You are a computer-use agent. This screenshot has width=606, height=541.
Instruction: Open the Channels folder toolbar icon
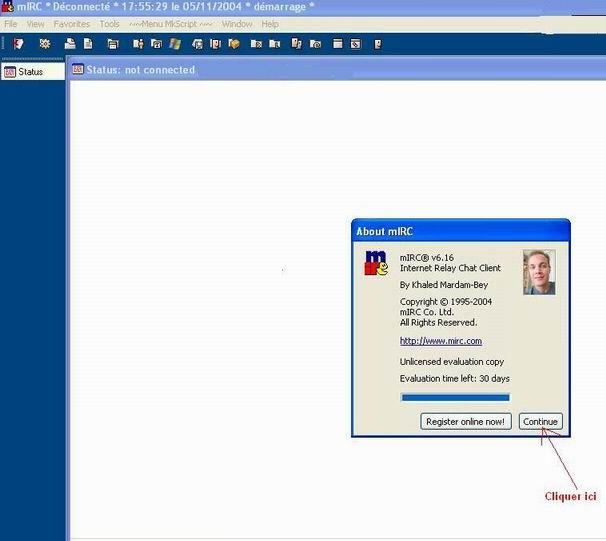70,44
